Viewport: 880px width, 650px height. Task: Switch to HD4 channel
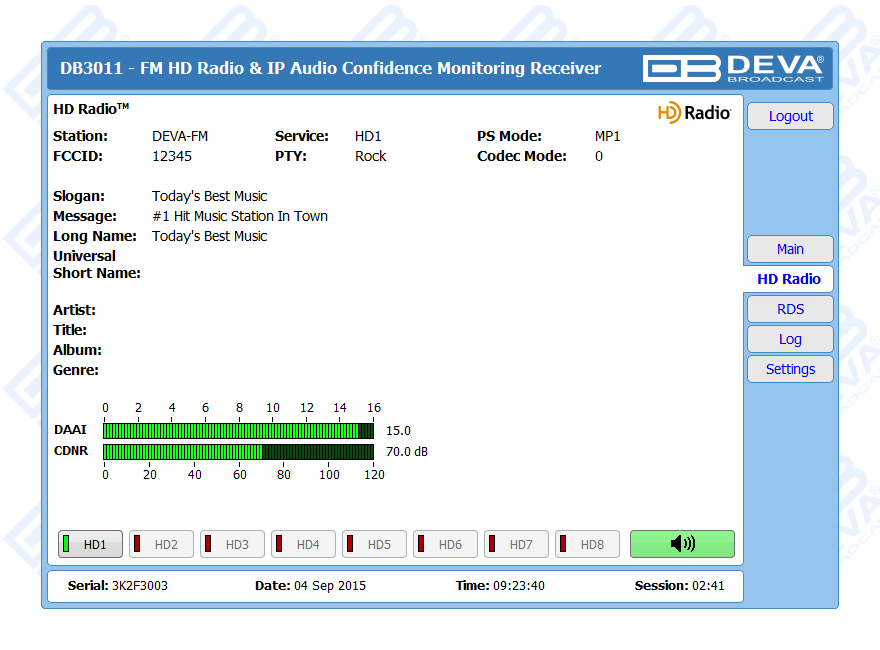[304, 544]
